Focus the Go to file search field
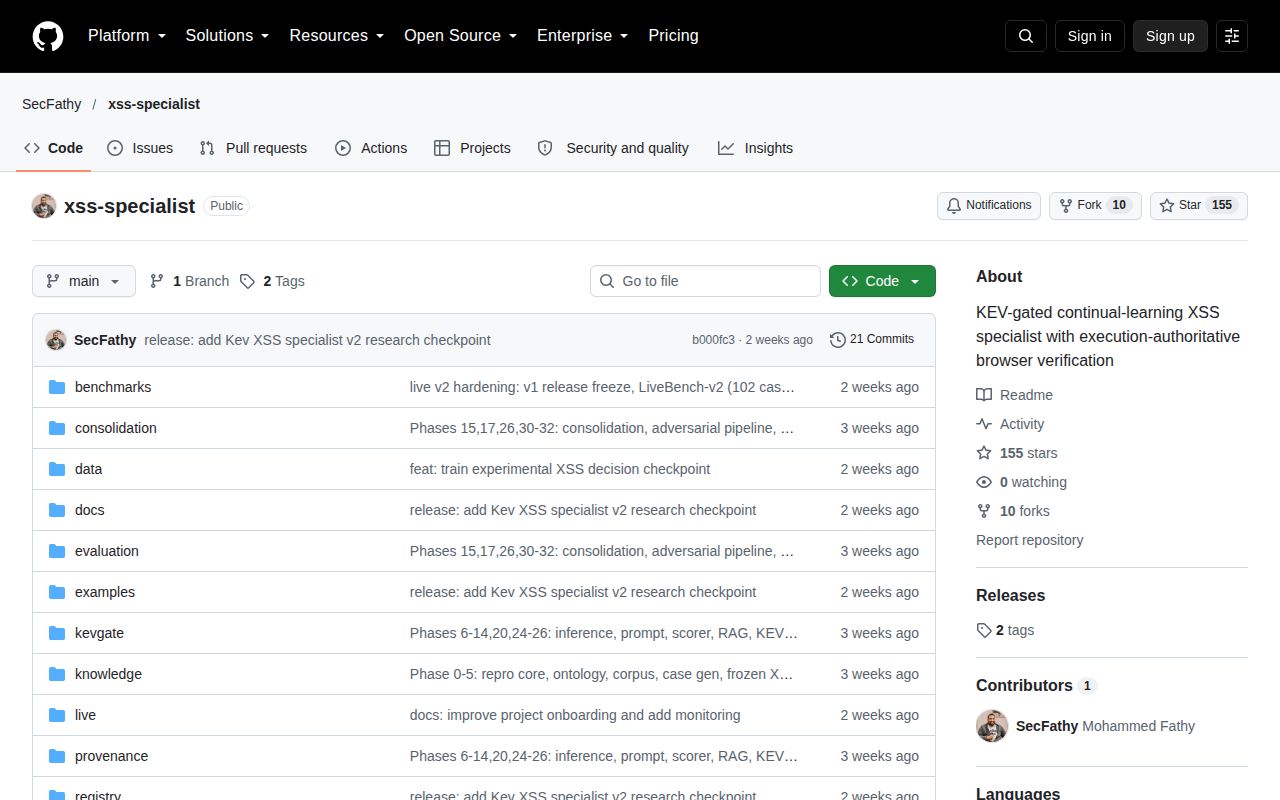 tap(705, 281)
